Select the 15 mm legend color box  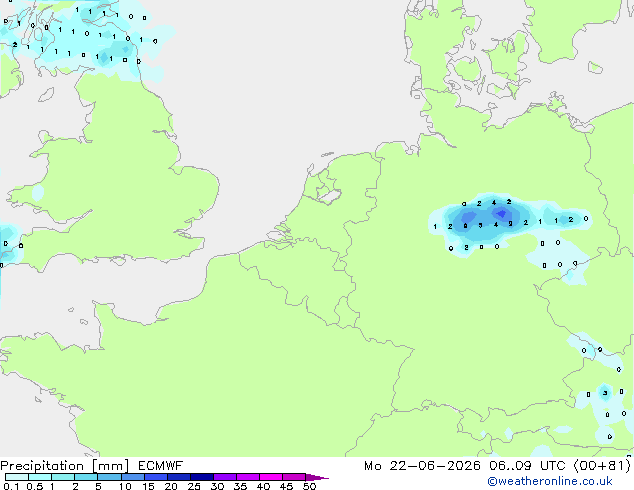pos(155,477)
